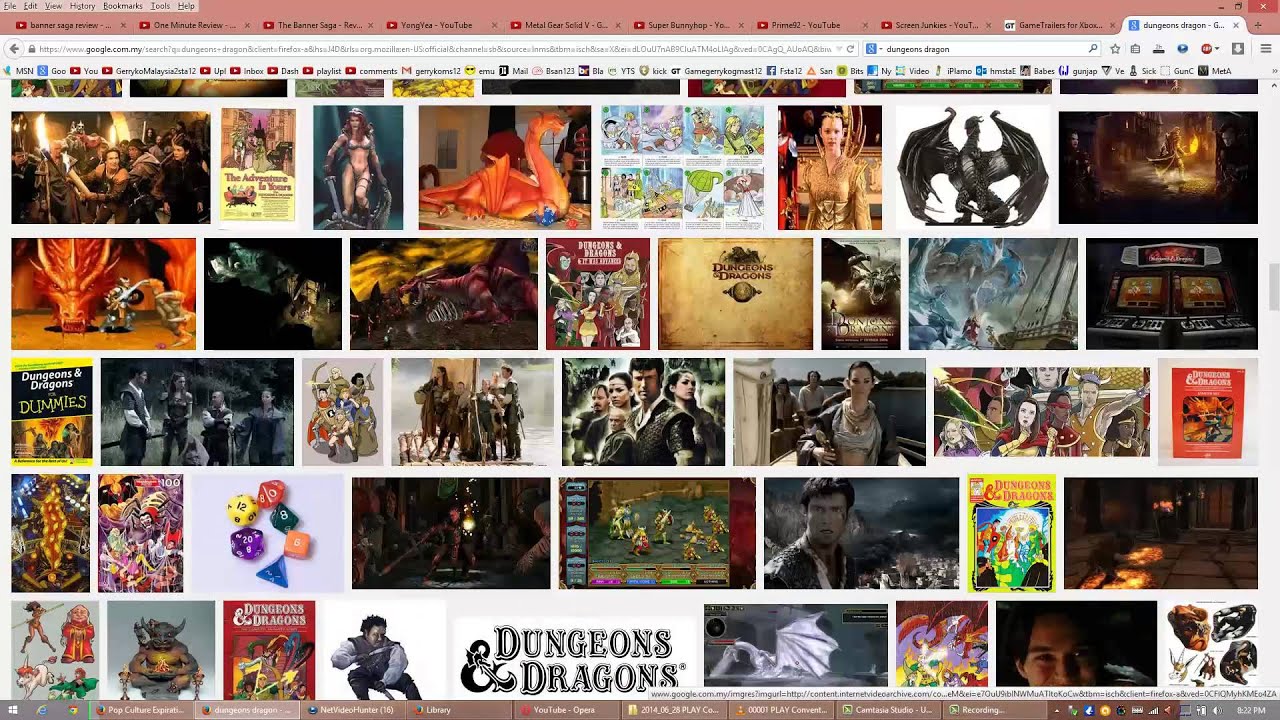The width and height of the screenshot is (1280, 720).
Task: Close the dungeons dragon tab
Action: [x=1236, y=25]
